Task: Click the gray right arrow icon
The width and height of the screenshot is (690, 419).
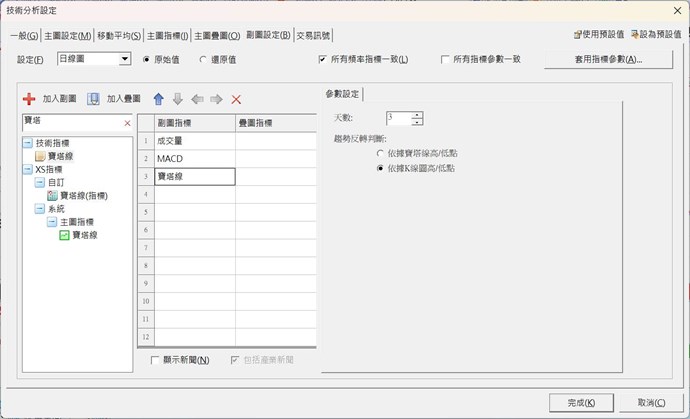Action: tap(216, 99)
